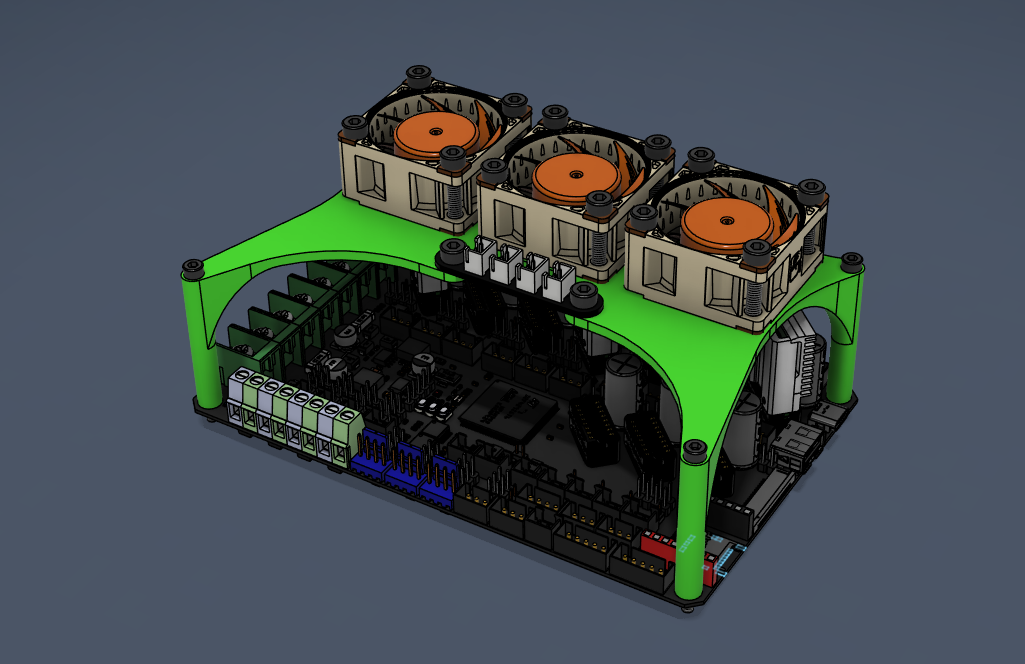Viewport: 1025px width, 664px height.
Task: Click the screw atop the left green pillar
Action: coord(193,268)
